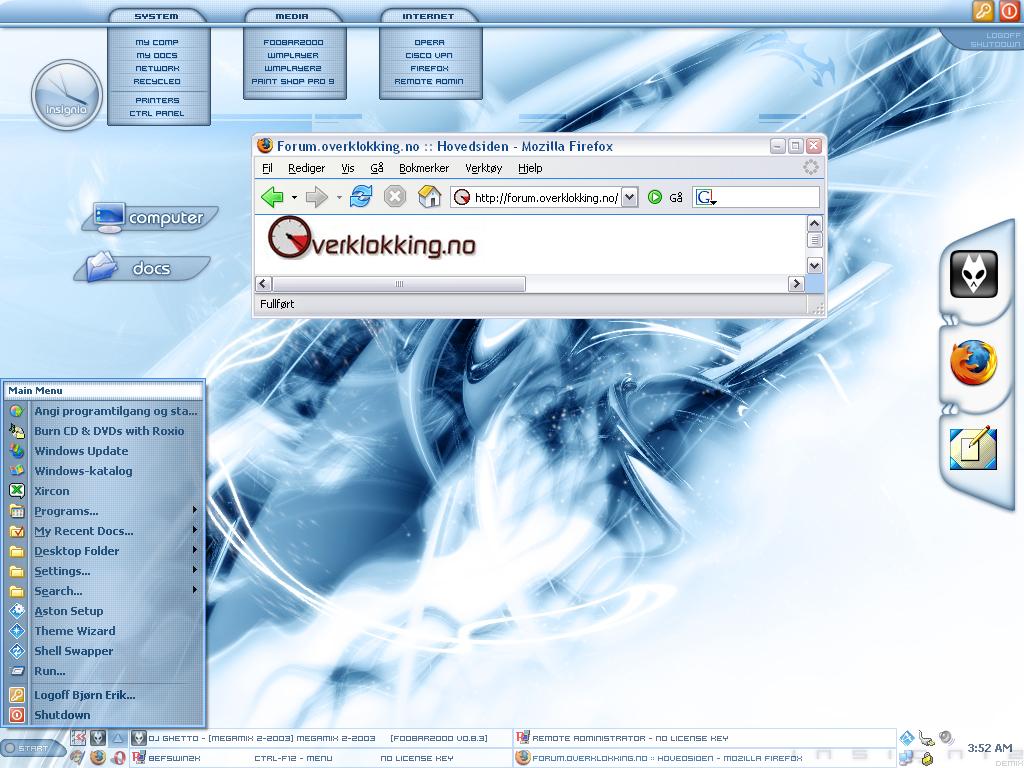The height and width of the screenshot is (768, 1024).
Task: Click the triangle quick launch icon
Action: click(118, 738)
